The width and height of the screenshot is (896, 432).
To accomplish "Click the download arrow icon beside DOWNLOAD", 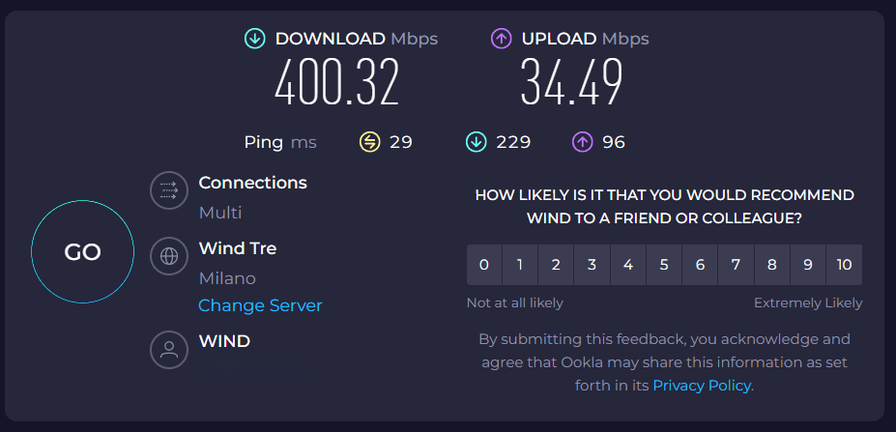I will [x=255, y=39].
